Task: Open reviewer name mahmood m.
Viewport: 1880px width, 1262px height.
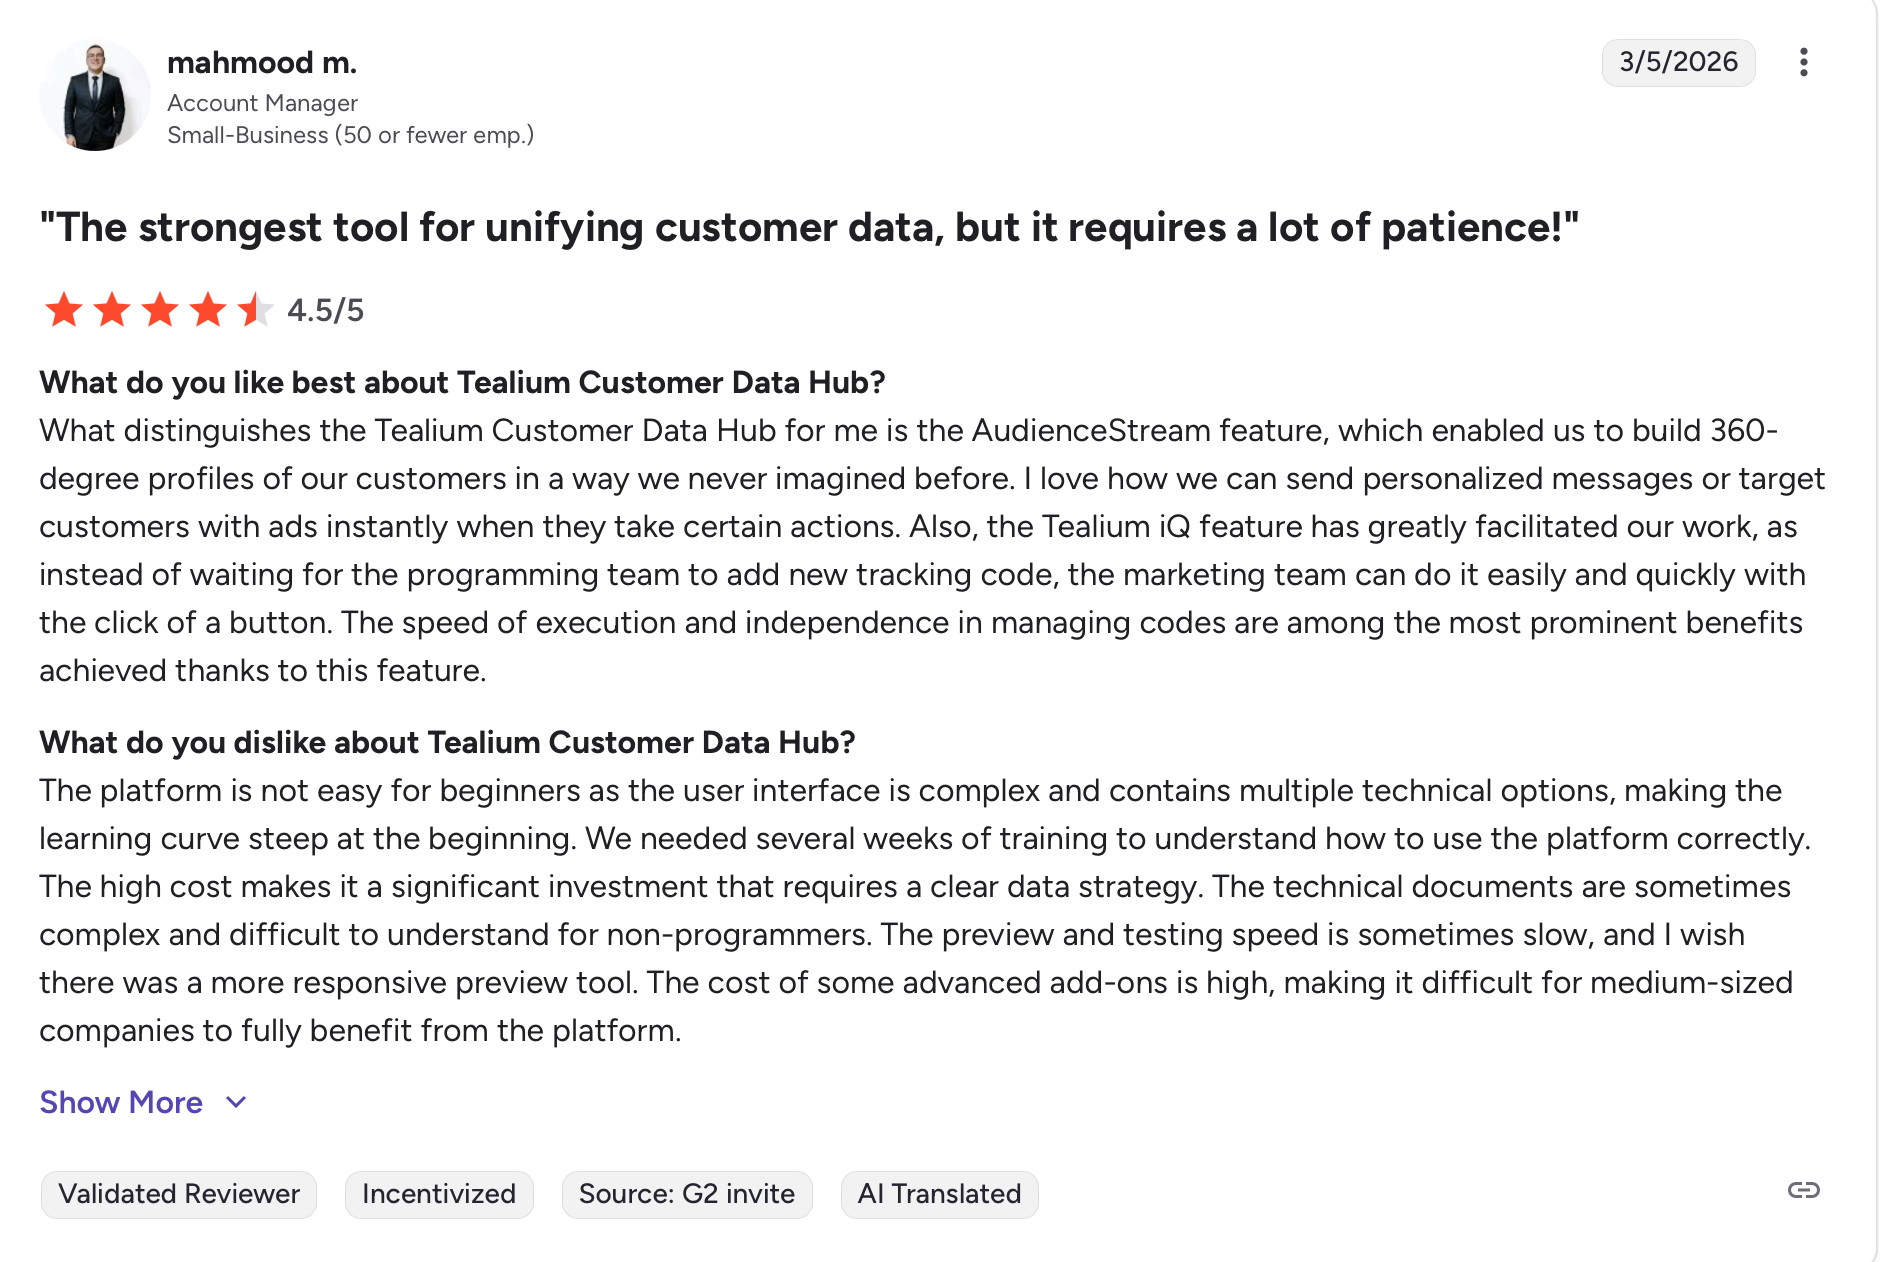Action: 262,63
